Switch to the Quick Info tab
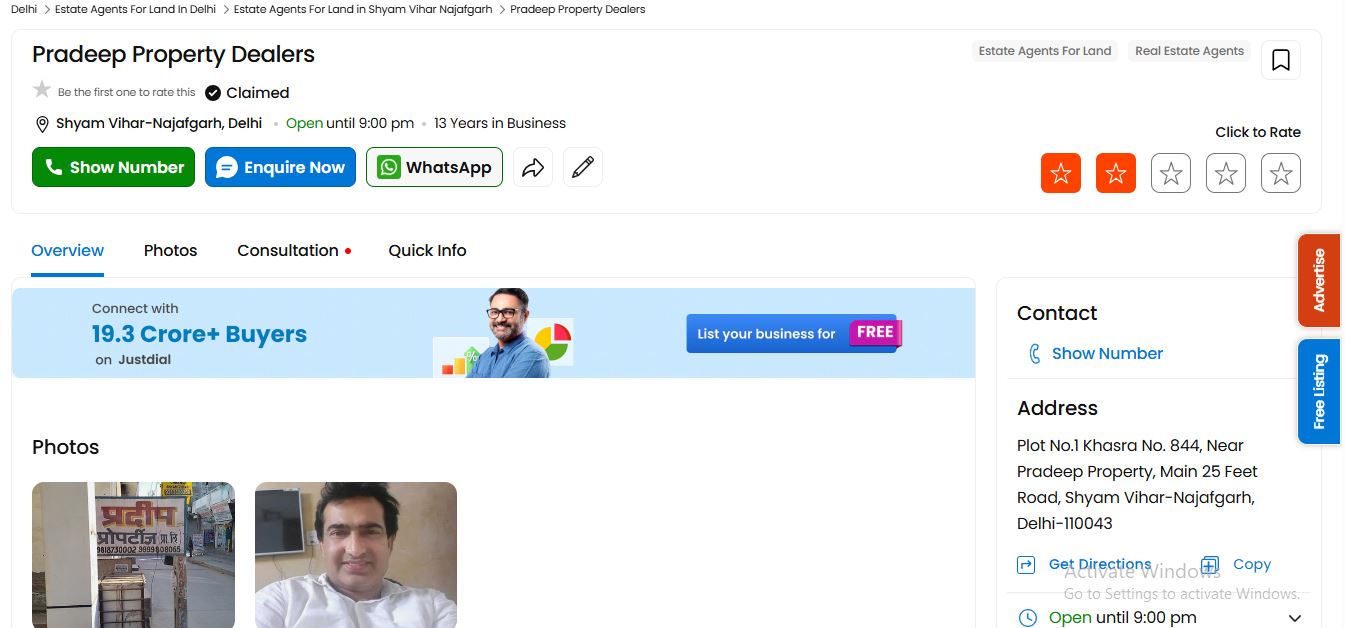The width and height of the screenshot is (1345, 628). (x=427, y=250)
